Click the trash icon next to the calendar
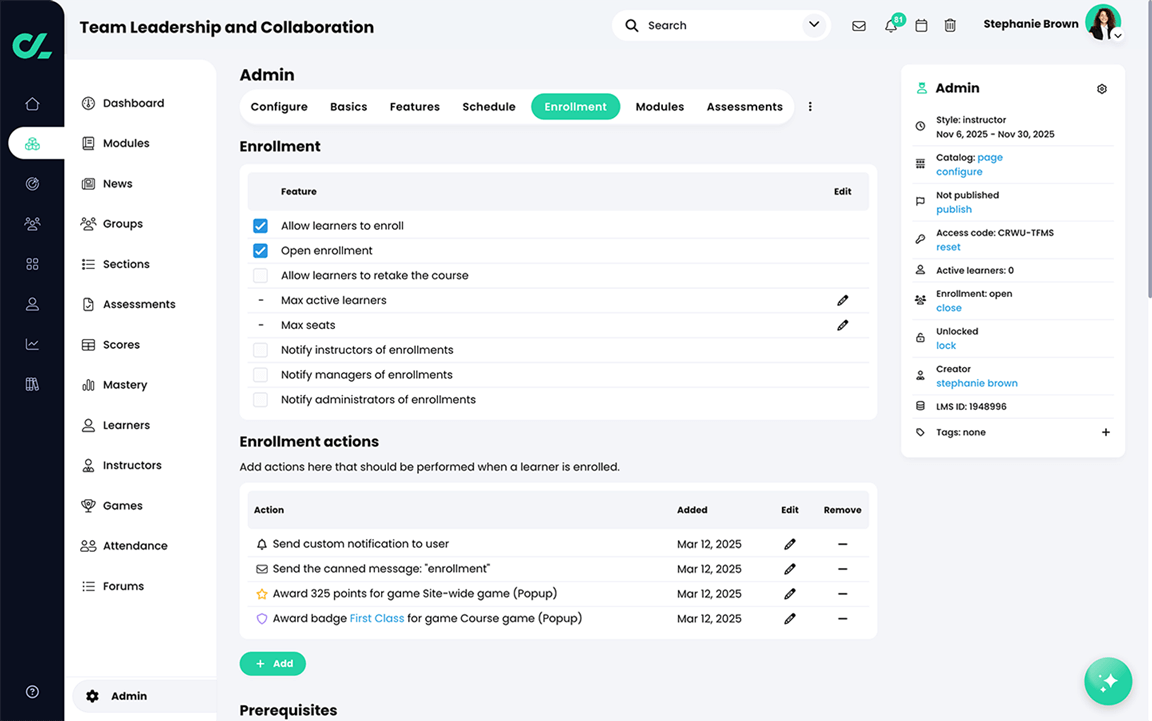The width and height of the screenshot is (1152, 721). point(950,25)
